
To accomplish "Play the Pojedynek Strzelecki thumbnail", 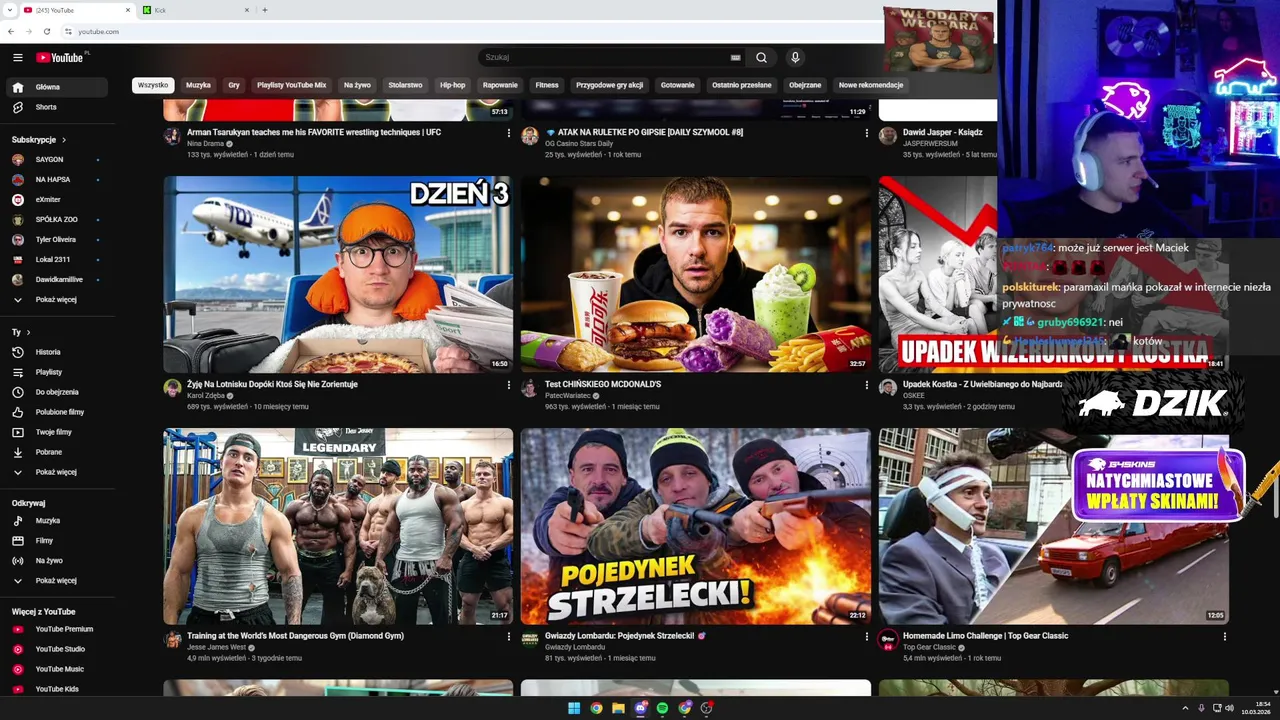I will (696, 527).
